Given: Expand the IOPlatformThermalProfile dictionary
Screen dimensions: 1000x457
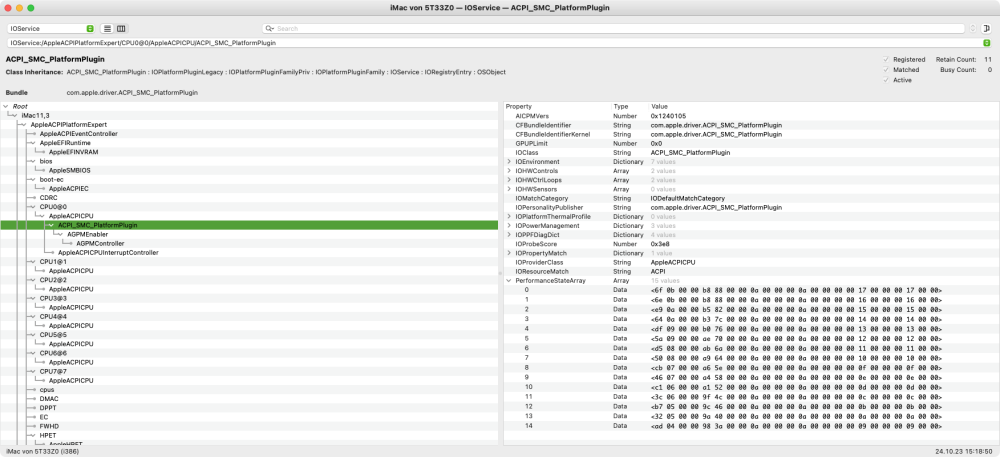Looking at the screenshot, I should point(509,217).
